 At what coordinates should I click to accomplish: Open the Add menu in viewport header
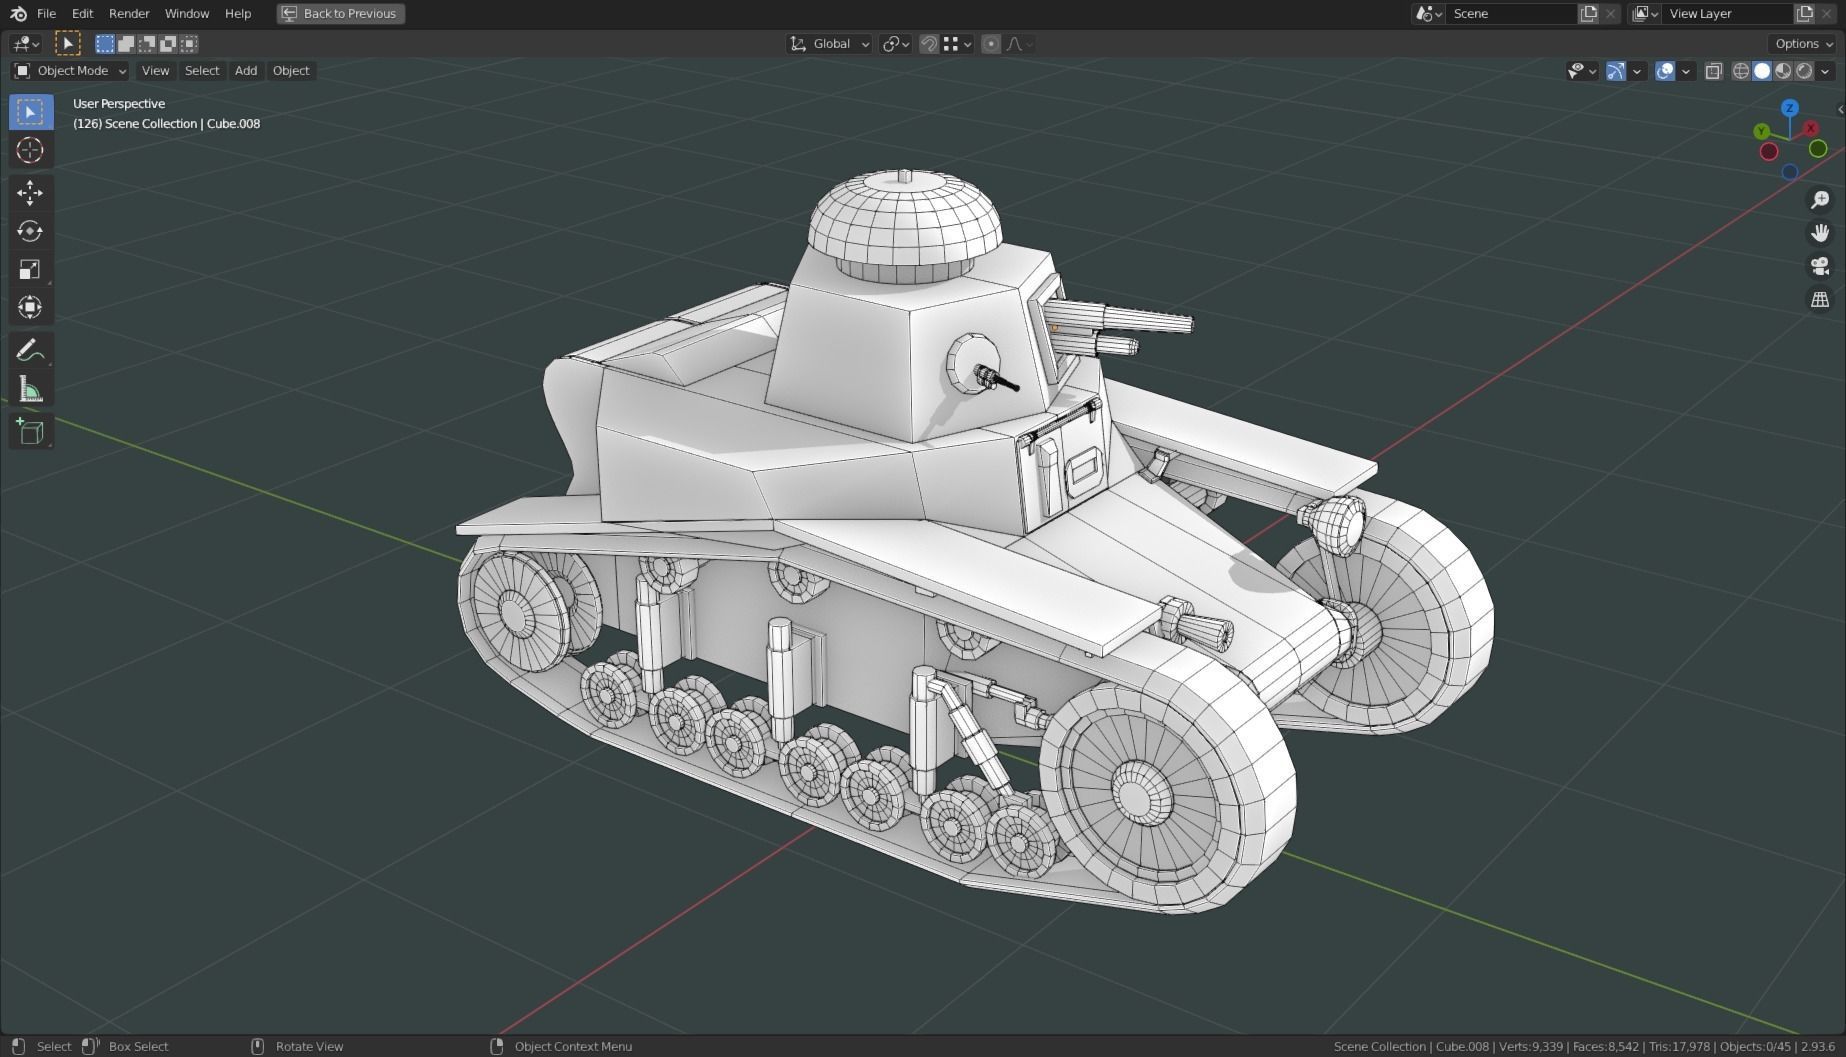click(246, 71)
